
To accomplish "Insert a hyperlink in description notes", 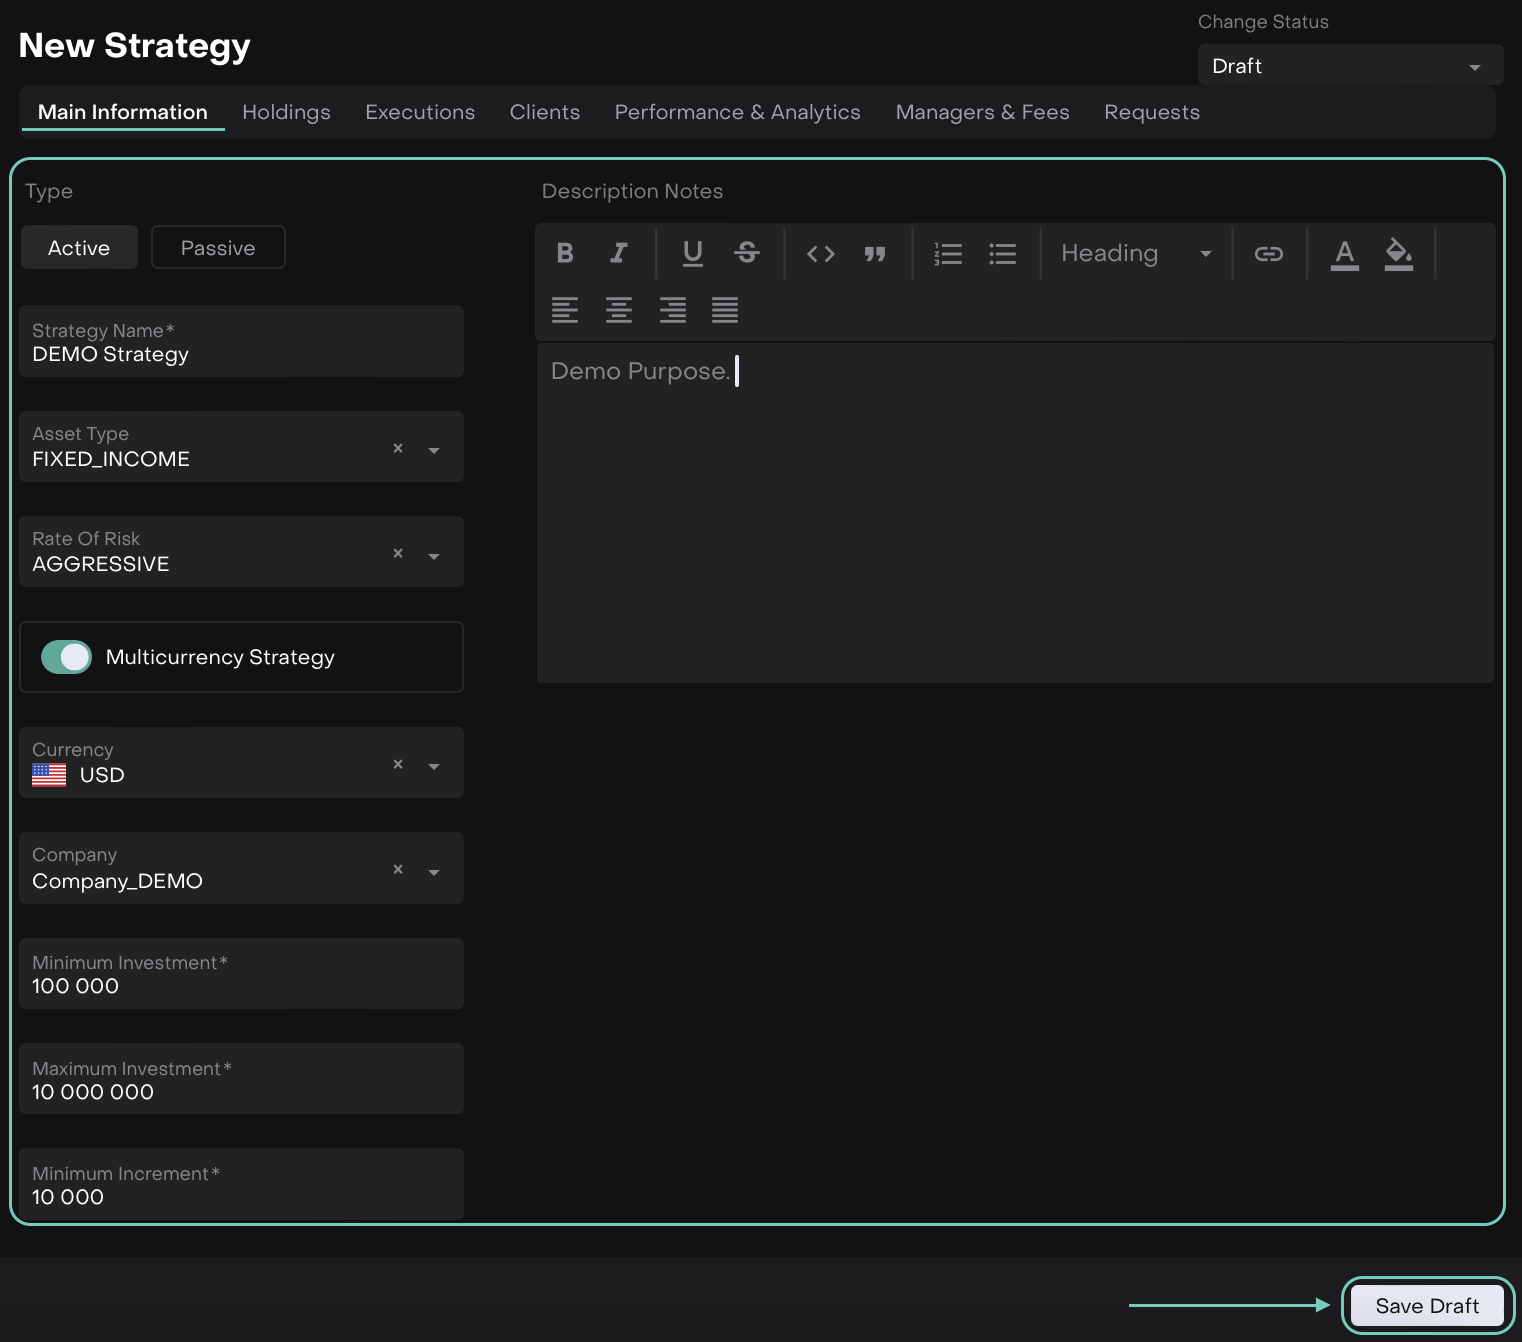I will [1268, 254].
